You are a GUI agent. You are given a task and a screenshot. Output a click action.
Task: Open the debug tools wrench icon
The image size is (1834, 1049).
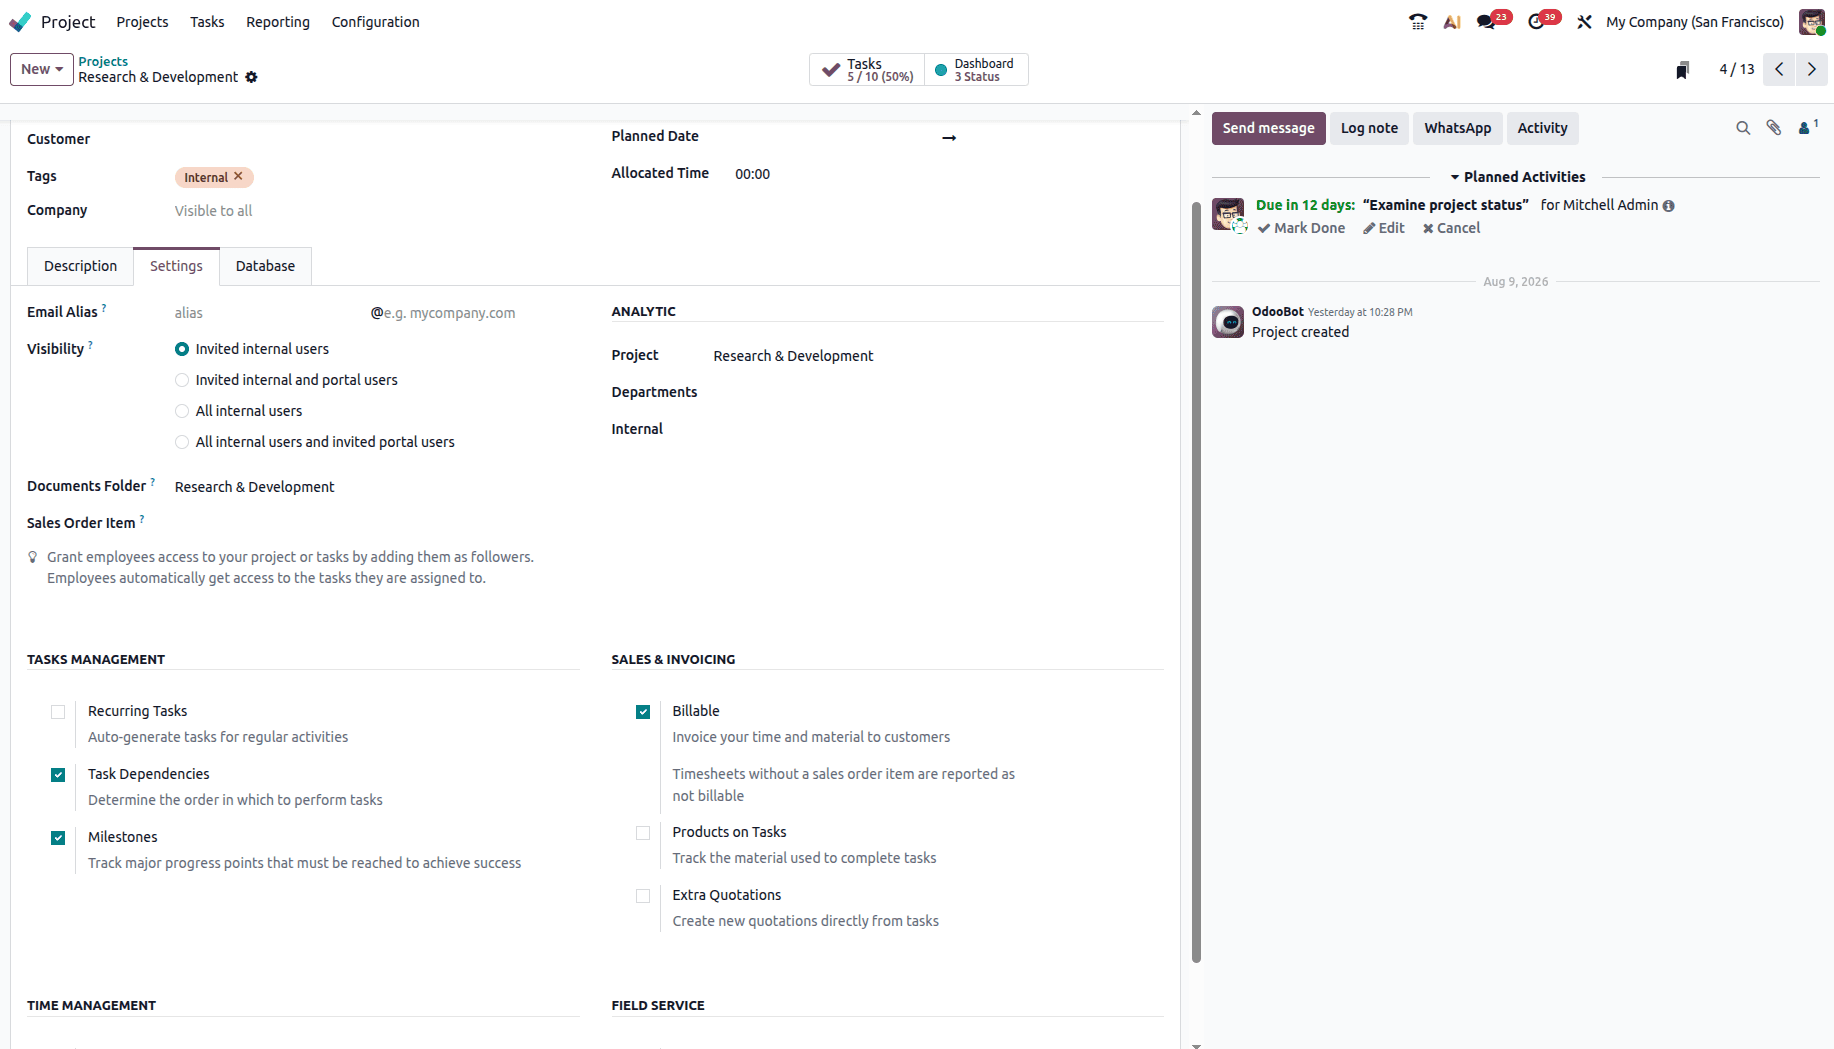pyautogui.click(x=1584, y=22)
